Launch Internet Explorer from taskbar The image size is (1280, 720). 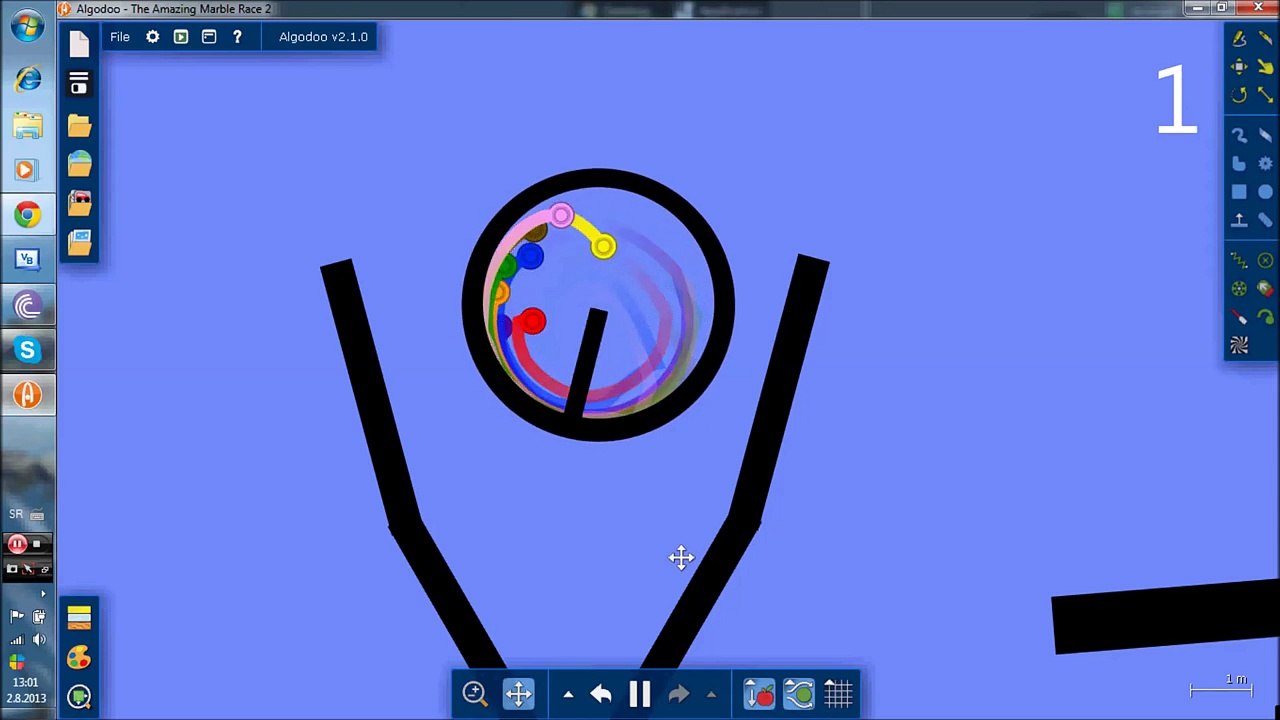click(27, 79)
